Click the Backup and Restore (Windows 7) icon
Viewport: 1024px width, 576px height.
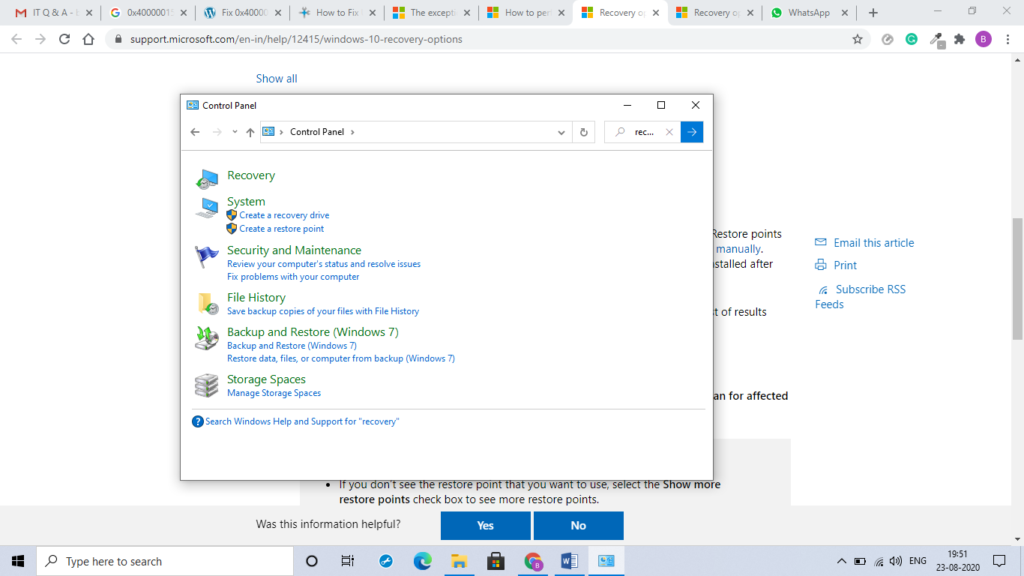coord(207,338)
